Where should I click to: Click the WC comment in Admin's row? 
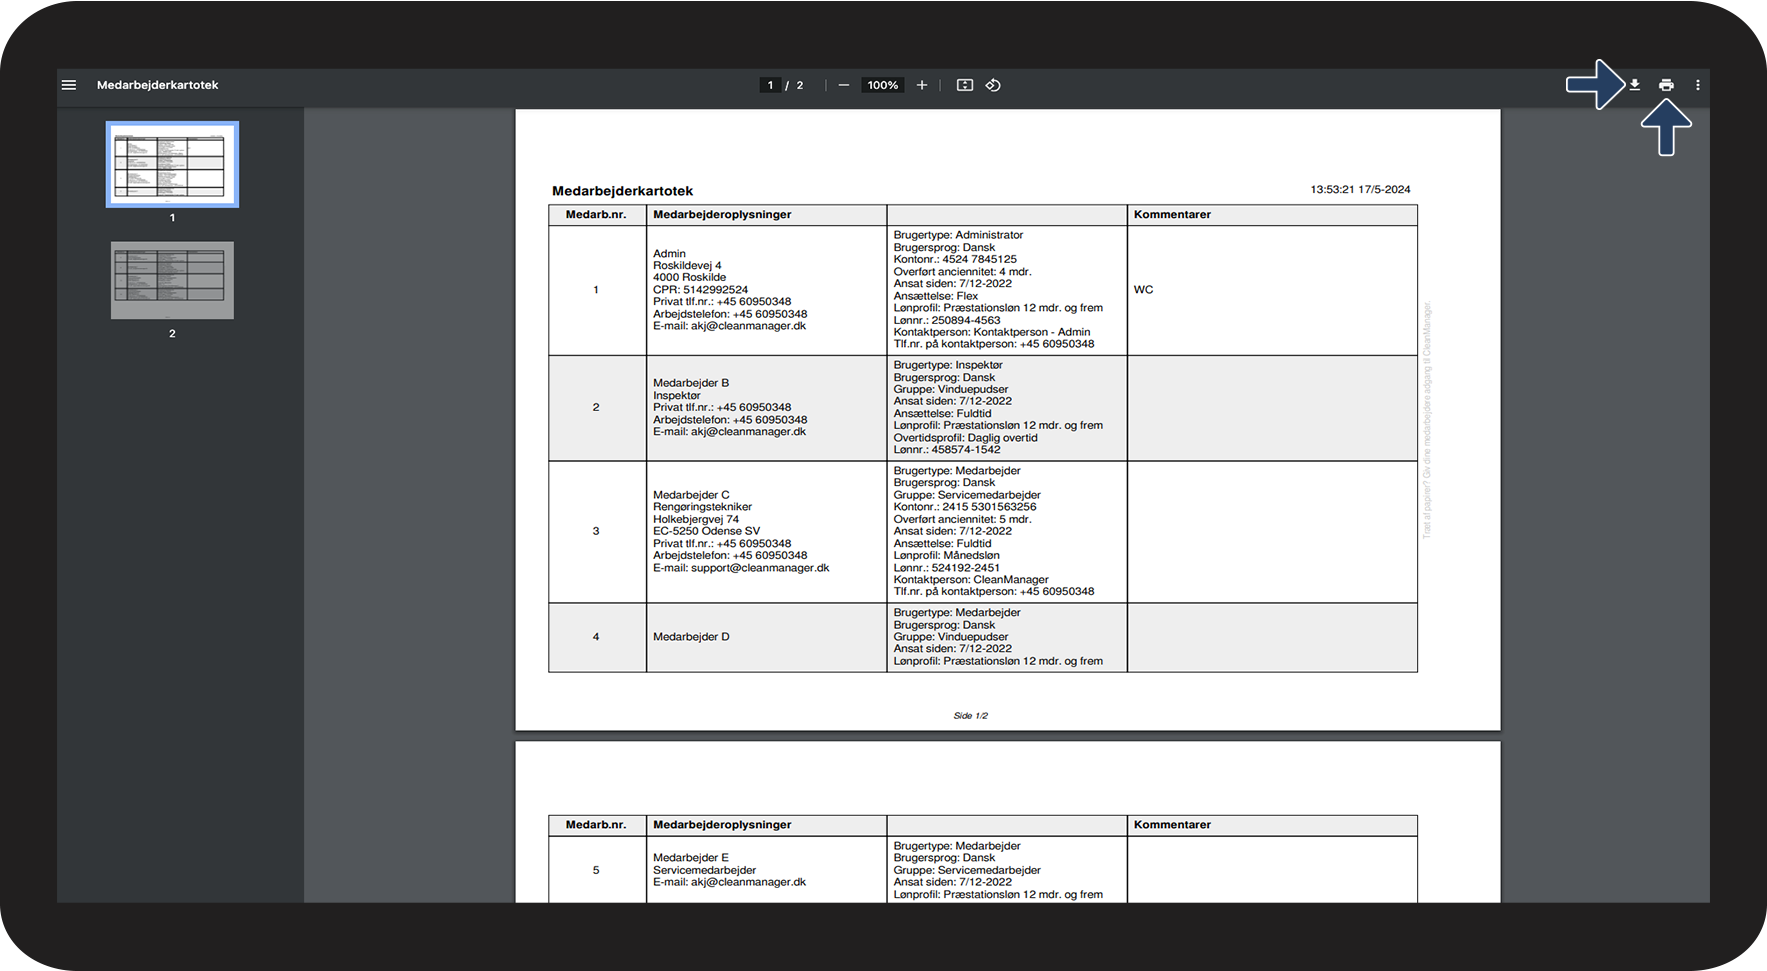[1143, 290]
